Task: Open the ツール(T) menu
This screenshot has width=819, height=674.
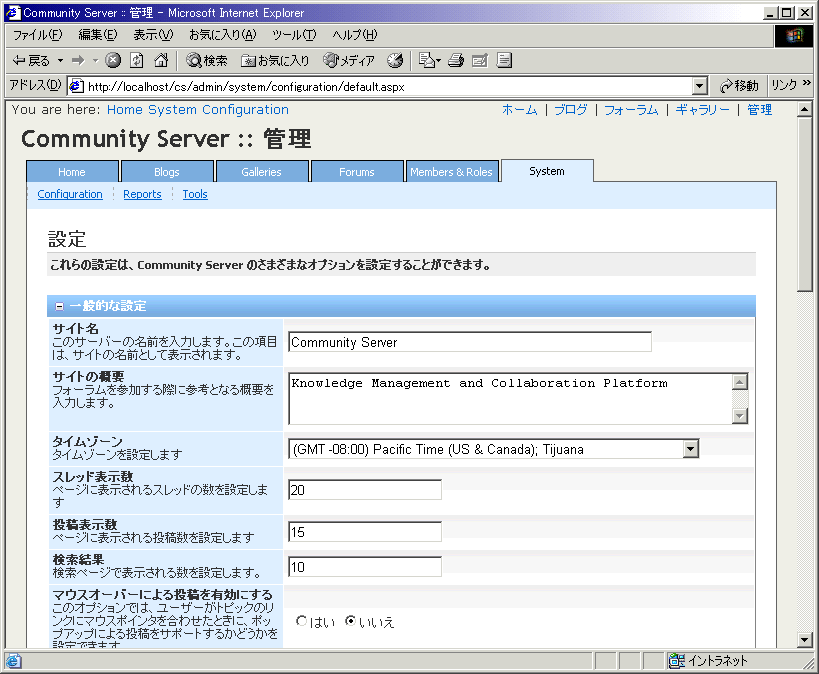Action: pyautogui.click(x=294, y=35)
